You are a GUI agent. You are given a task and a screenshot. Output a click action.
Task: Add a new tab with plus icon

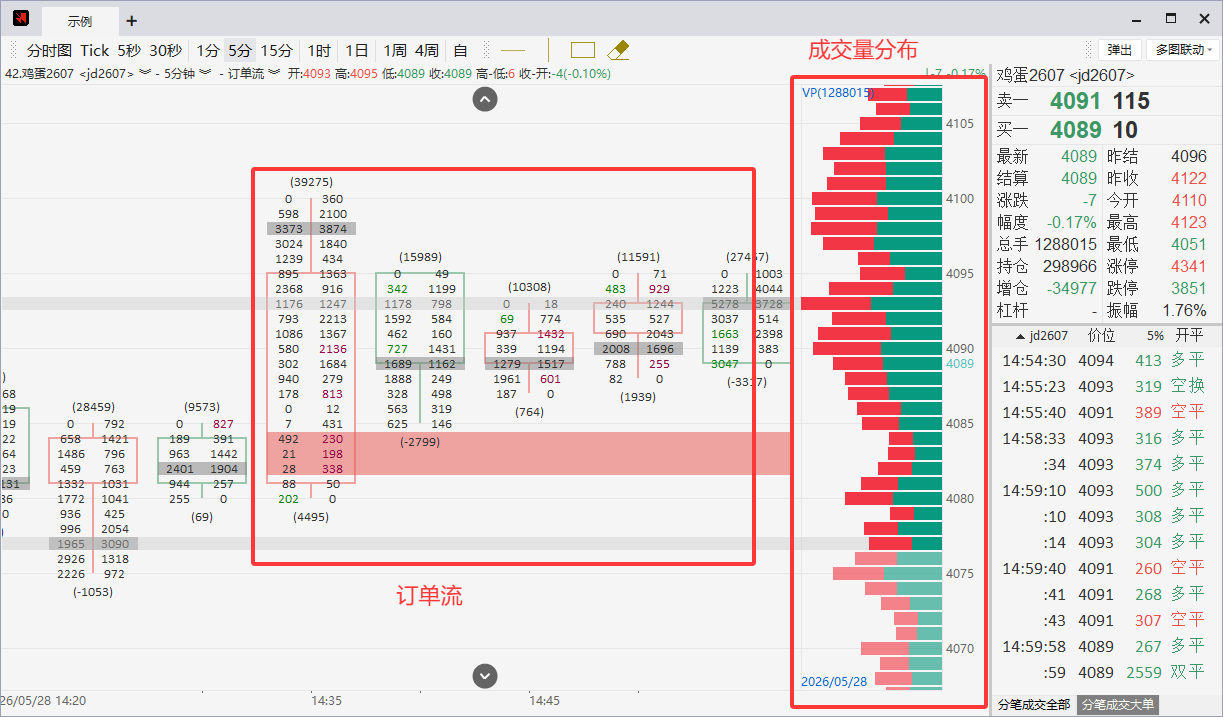pos(132,21)
